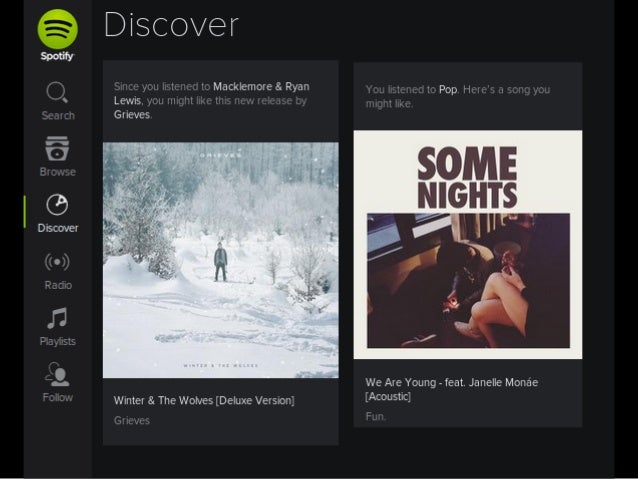Open the Grieves link in recommendation text

132,115
